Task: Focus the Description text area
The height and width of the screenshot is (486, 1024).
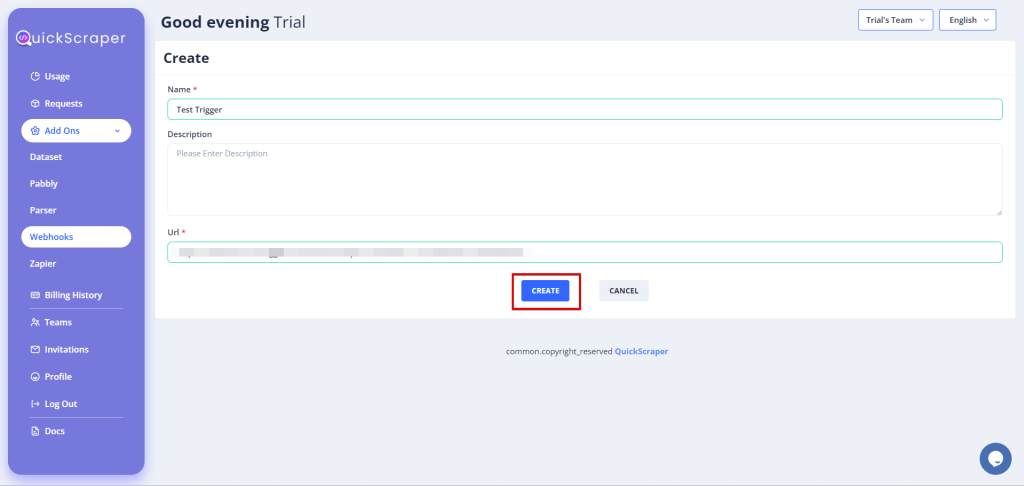Action: tap(584, 179)
